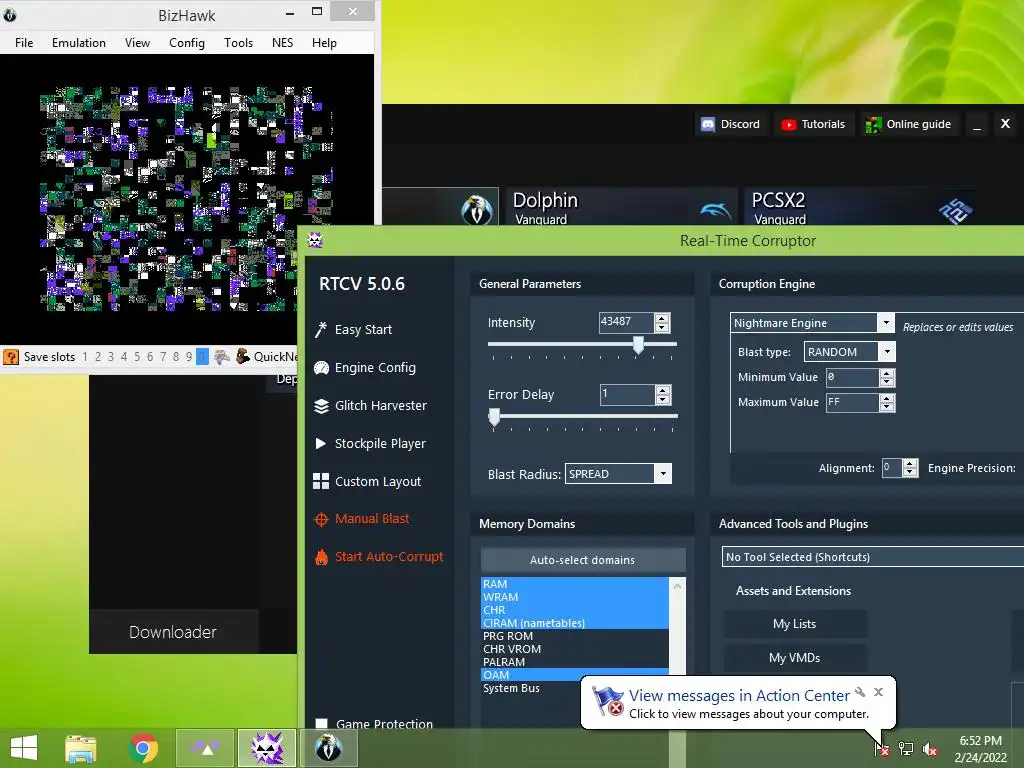Click the Easy Start wand icon
Image resolution: width=1024 pixels, height=768 pixels.
[321, 330]
